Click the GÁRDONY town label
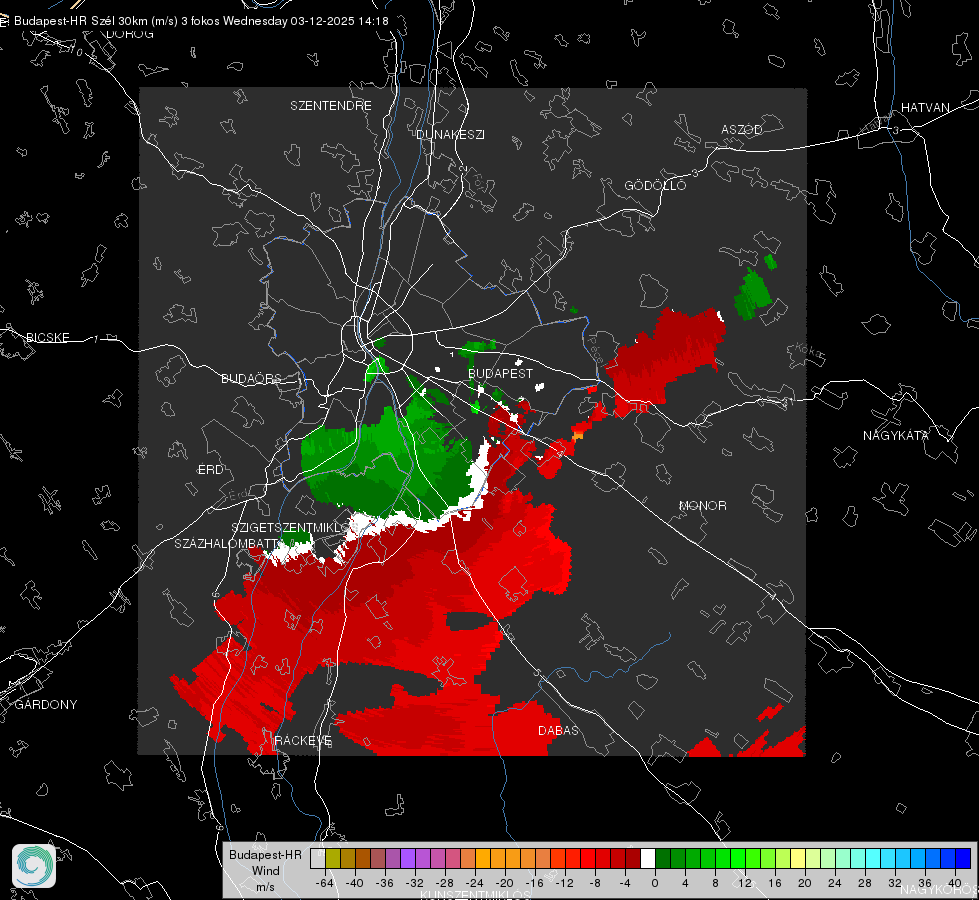The width and height of the screenshot is (979, 900). pos(46,705)
